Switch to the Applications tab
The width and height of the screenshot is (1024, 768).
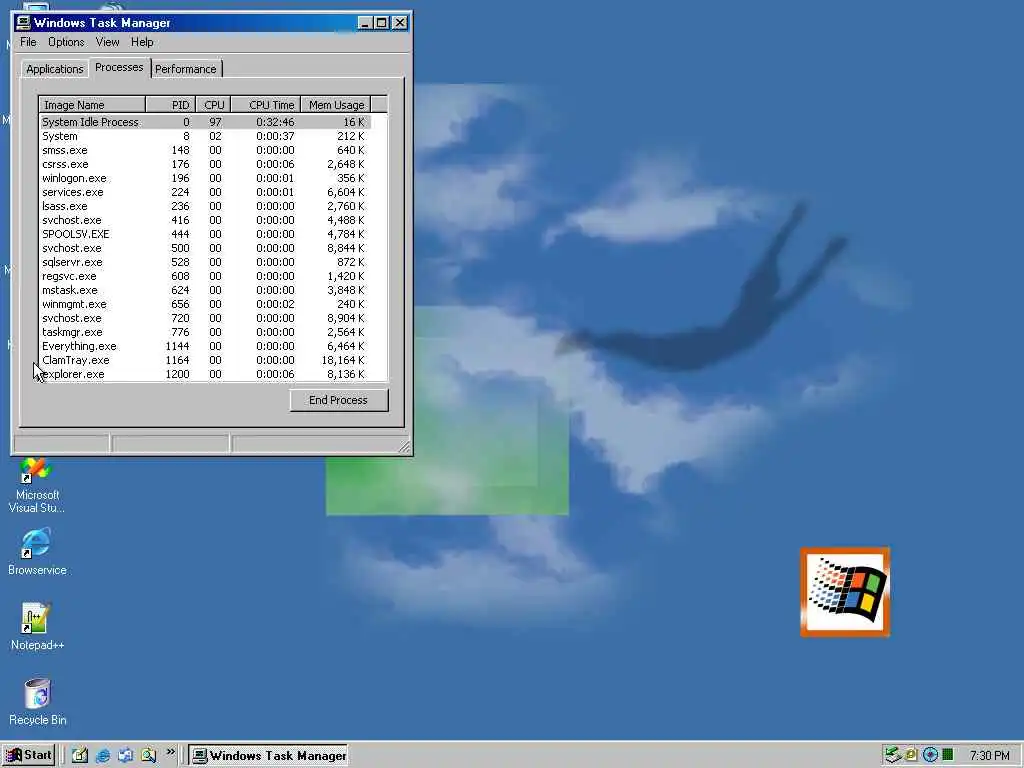tap(55, 69)
